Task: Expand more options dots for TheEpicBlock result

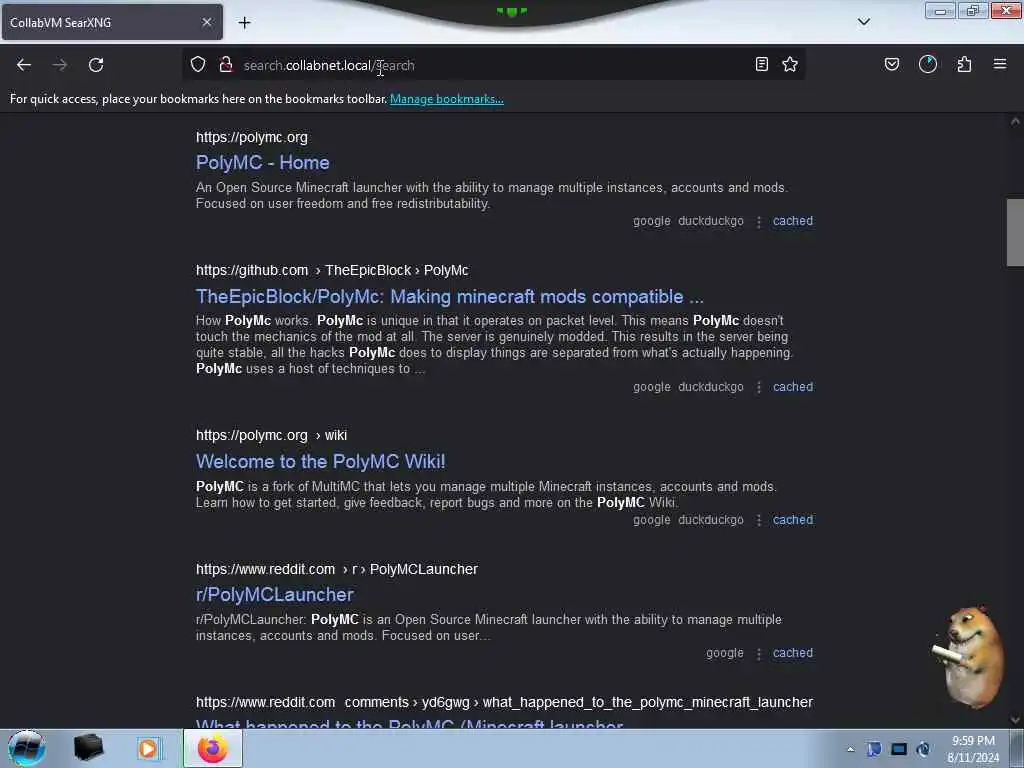Action: (759, 387)
